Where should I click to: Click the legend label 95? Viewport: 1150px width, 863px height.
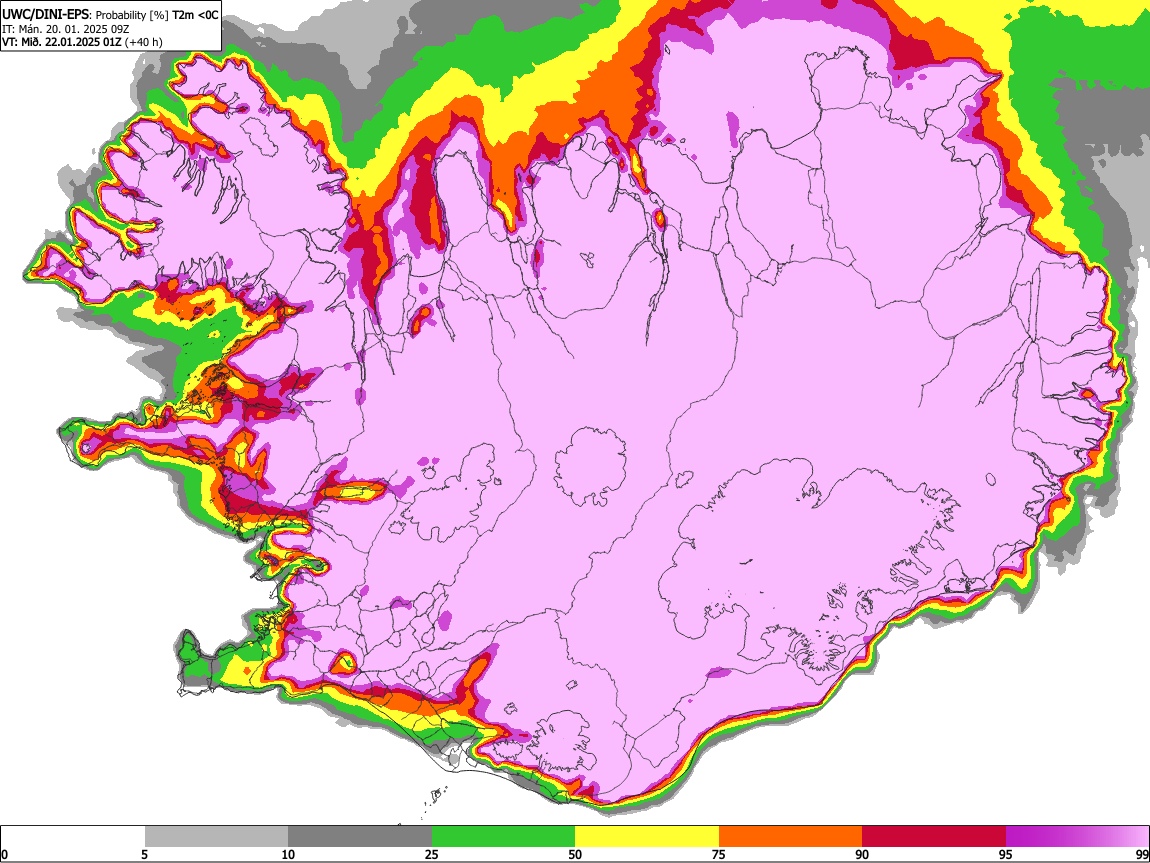coord(1006,855)
